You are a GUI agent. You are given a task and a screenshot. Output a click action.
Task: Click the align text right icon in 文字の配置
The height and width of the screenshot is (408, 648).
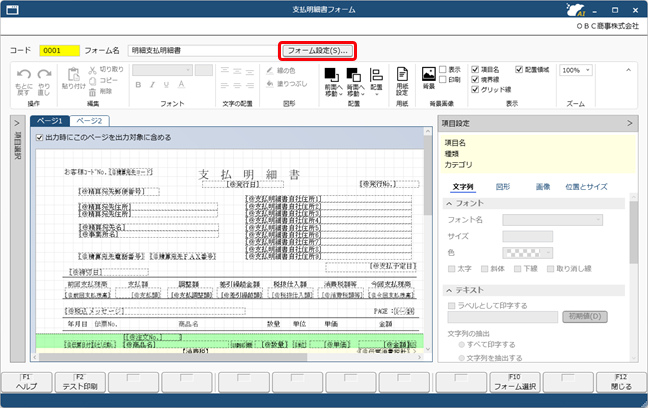[x=250, y=86]
